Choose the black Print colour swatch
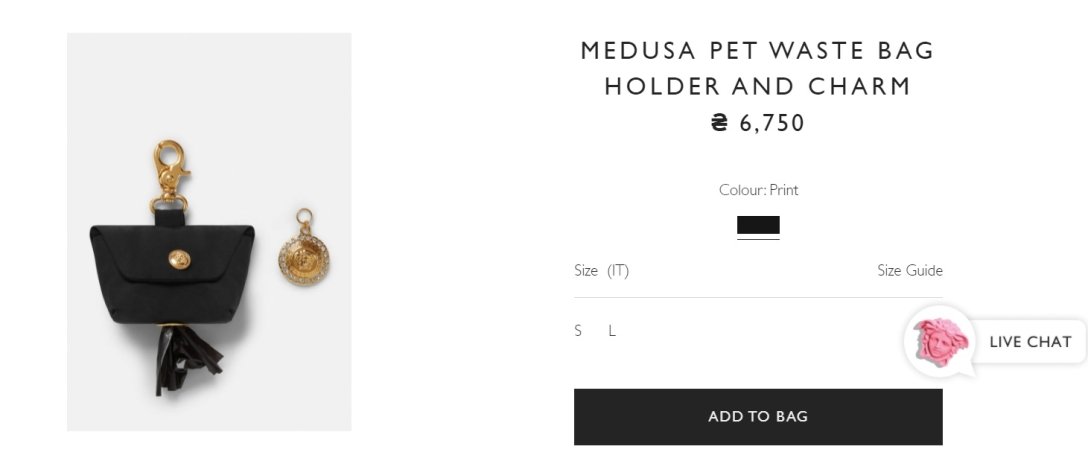 click(758, 226)
